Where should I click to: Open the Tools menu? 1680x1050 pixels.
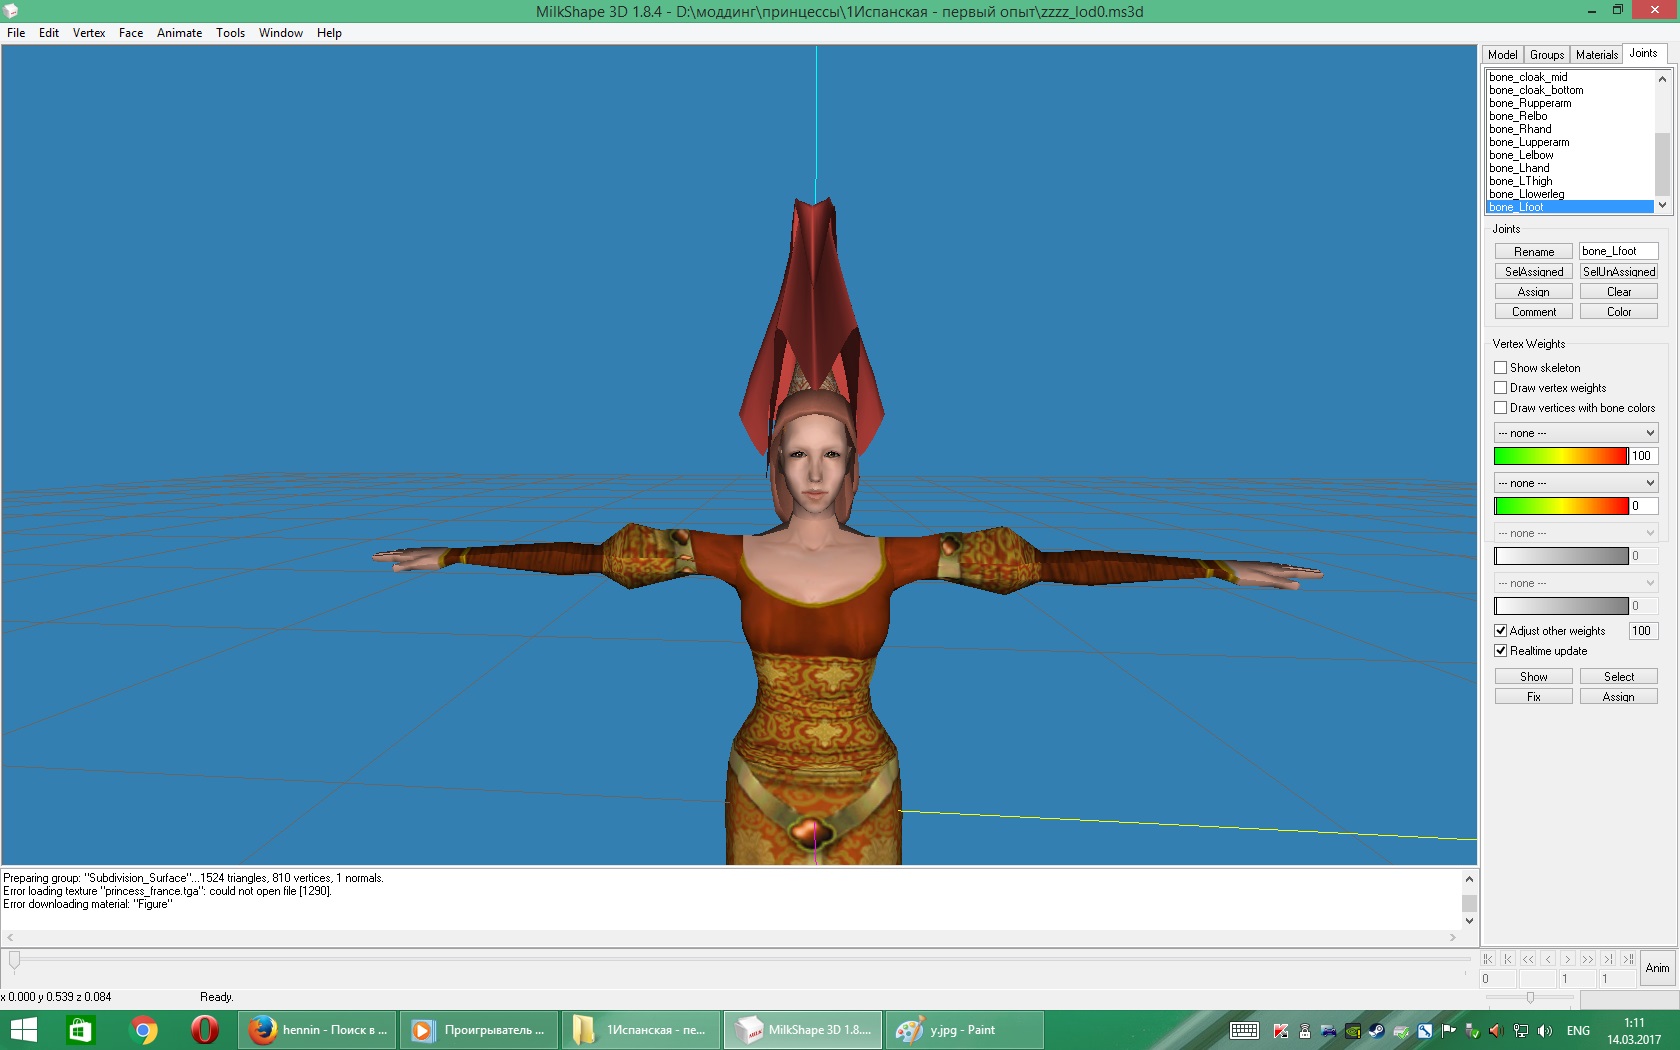[231, 33]
